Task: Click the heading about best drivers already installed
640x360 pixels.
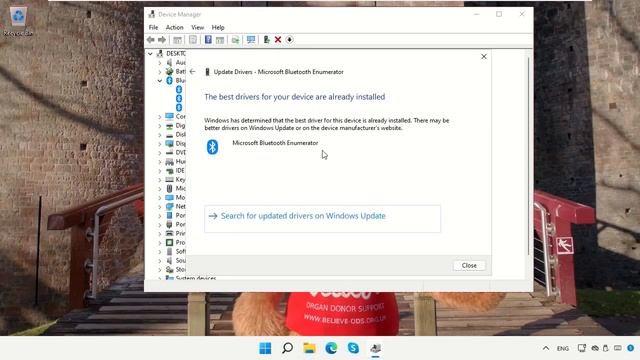Action: click(295, 97)
